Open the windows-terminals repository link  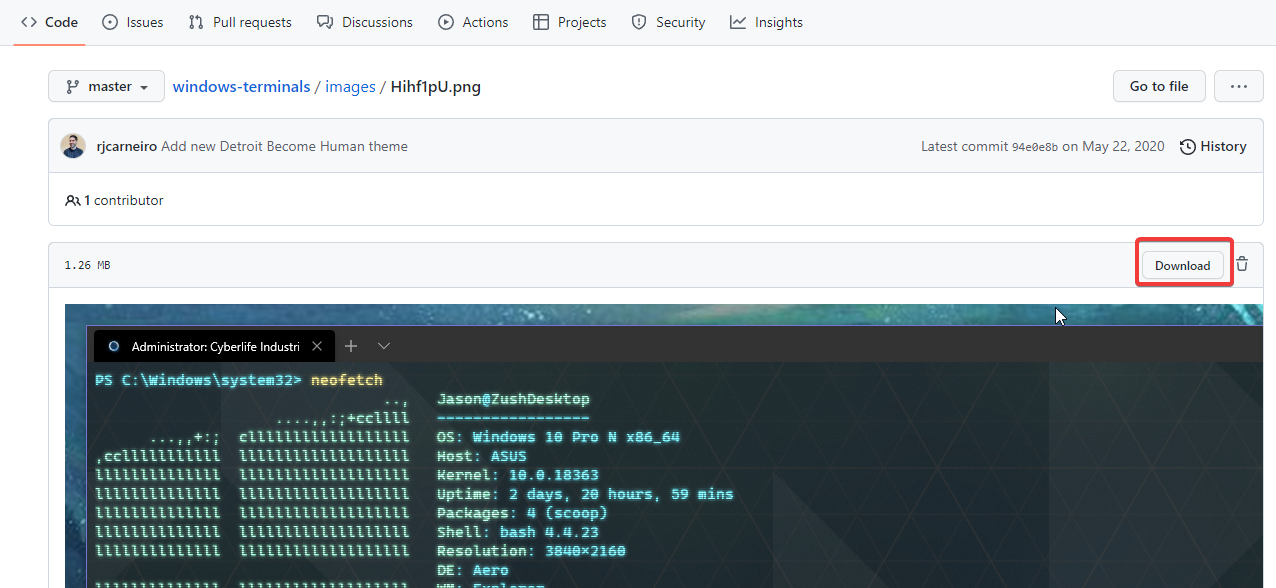[241, 86]
